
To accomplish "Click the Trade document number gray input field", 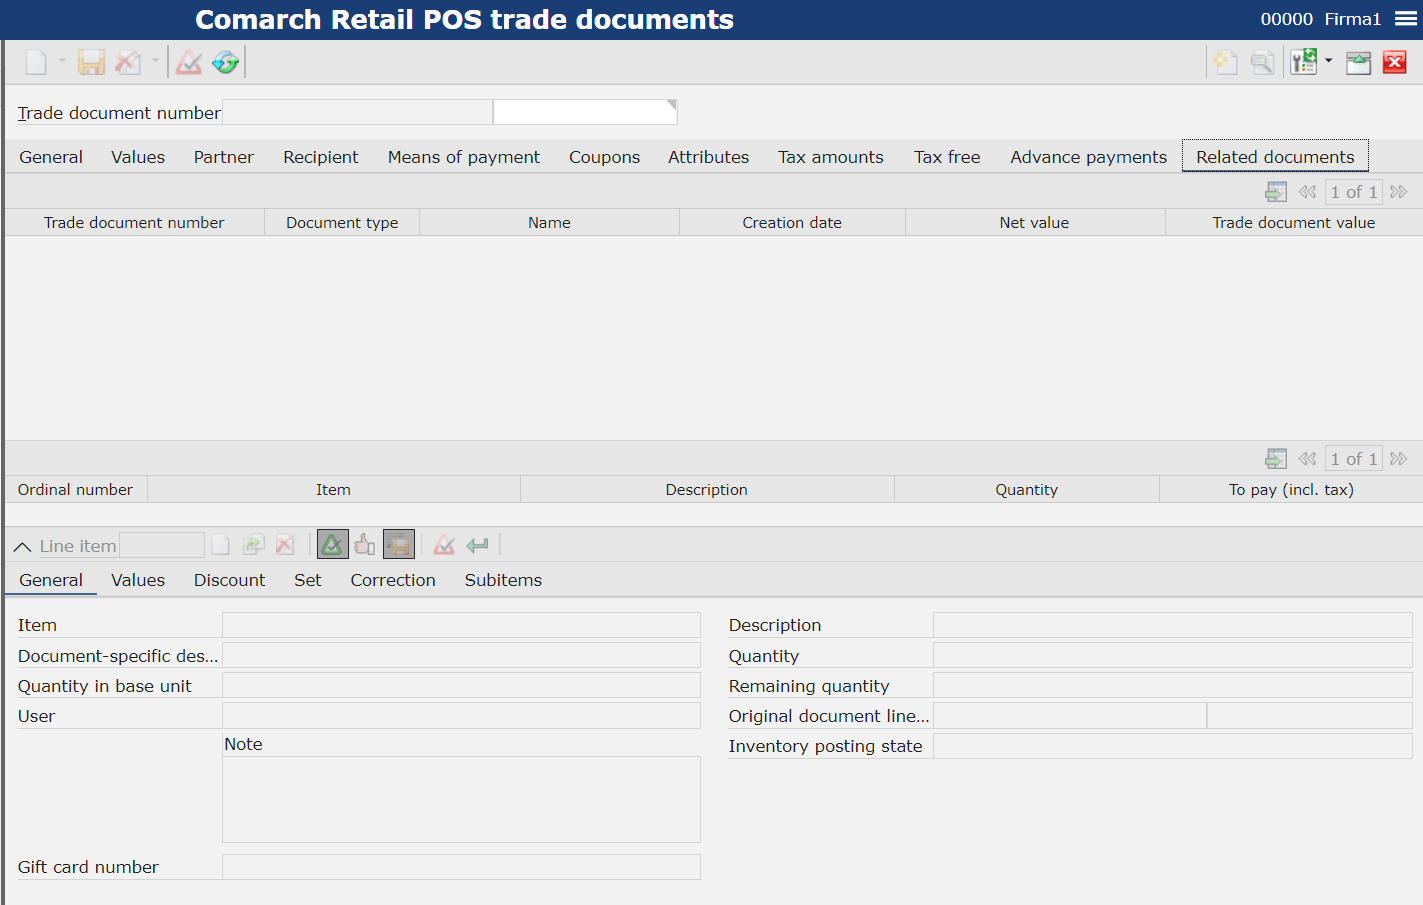I will (357, 112).
